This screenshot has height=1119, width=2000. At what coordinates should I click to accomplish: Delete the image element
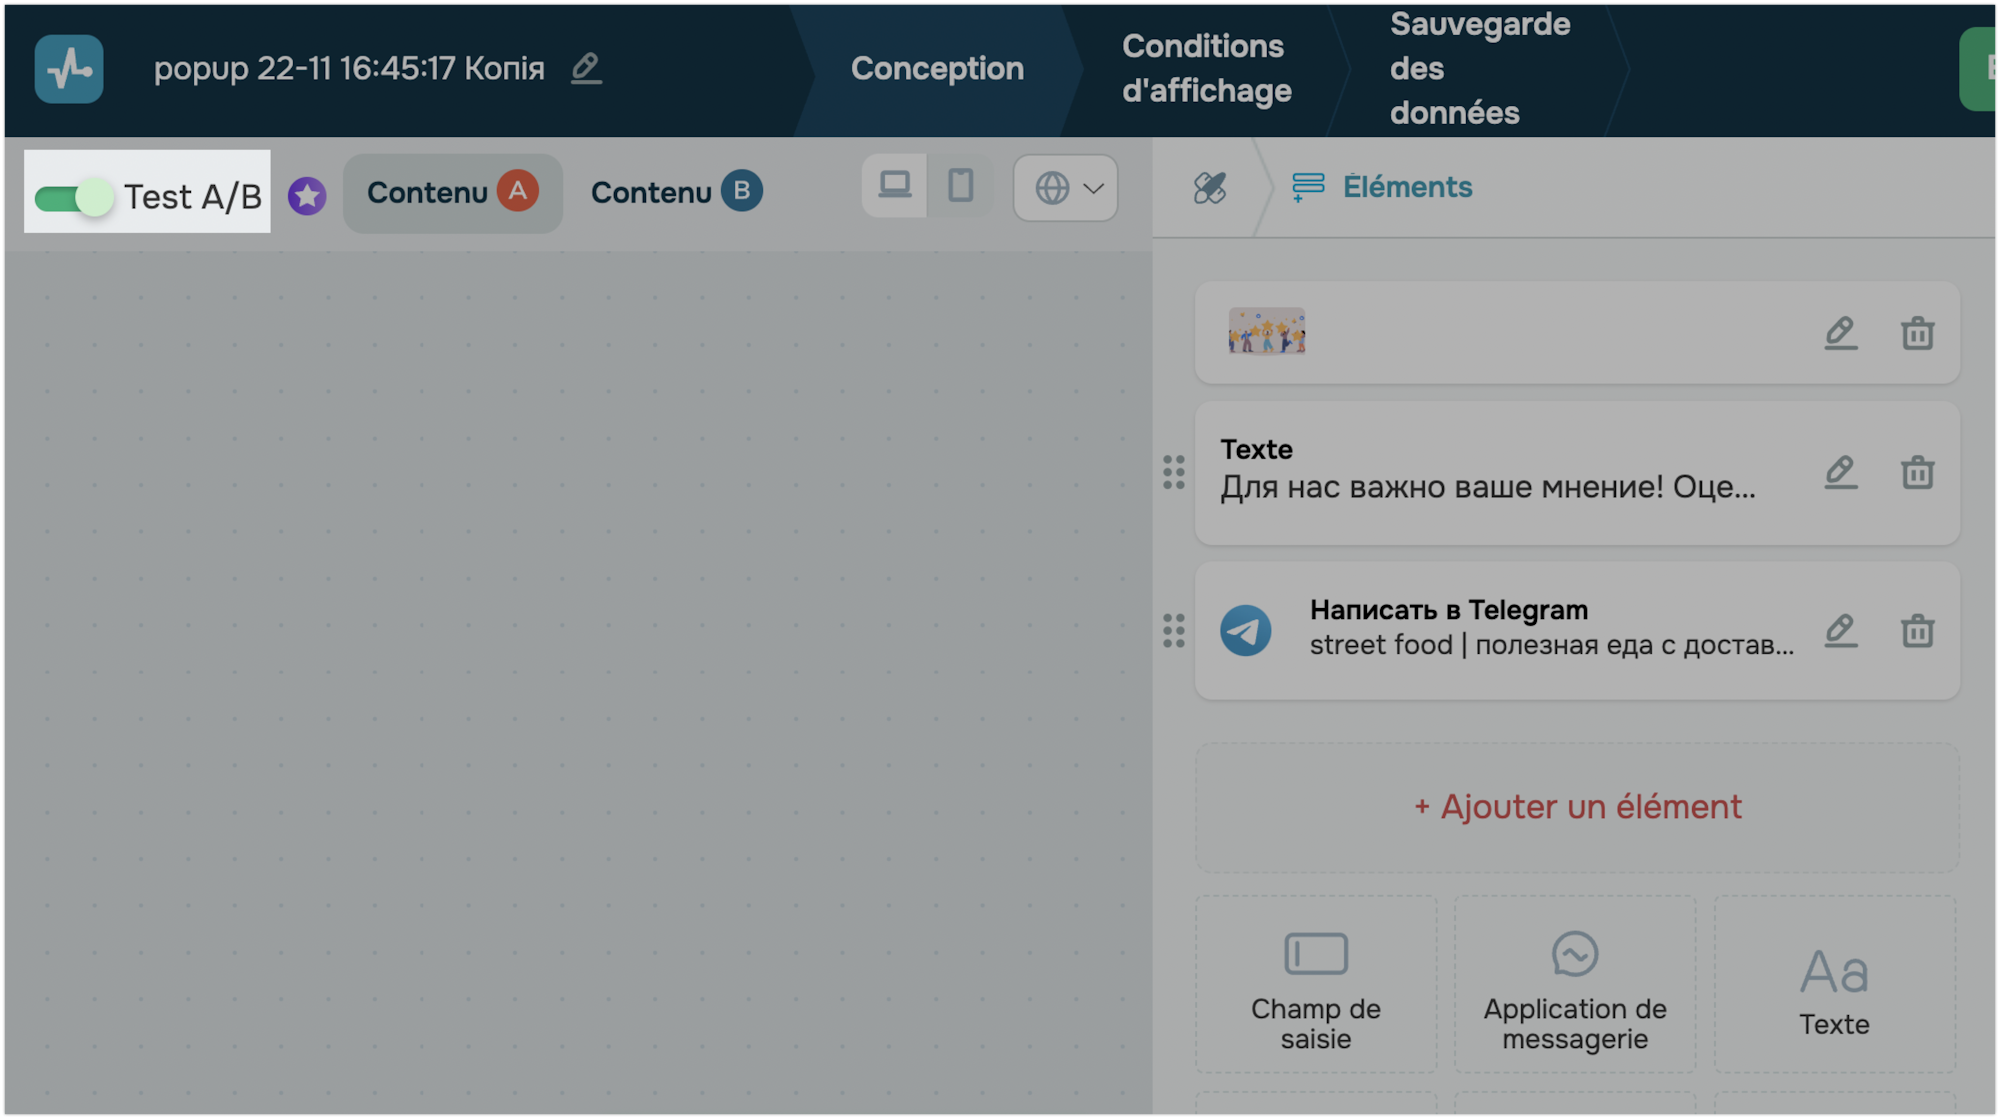click(1917, 333)
